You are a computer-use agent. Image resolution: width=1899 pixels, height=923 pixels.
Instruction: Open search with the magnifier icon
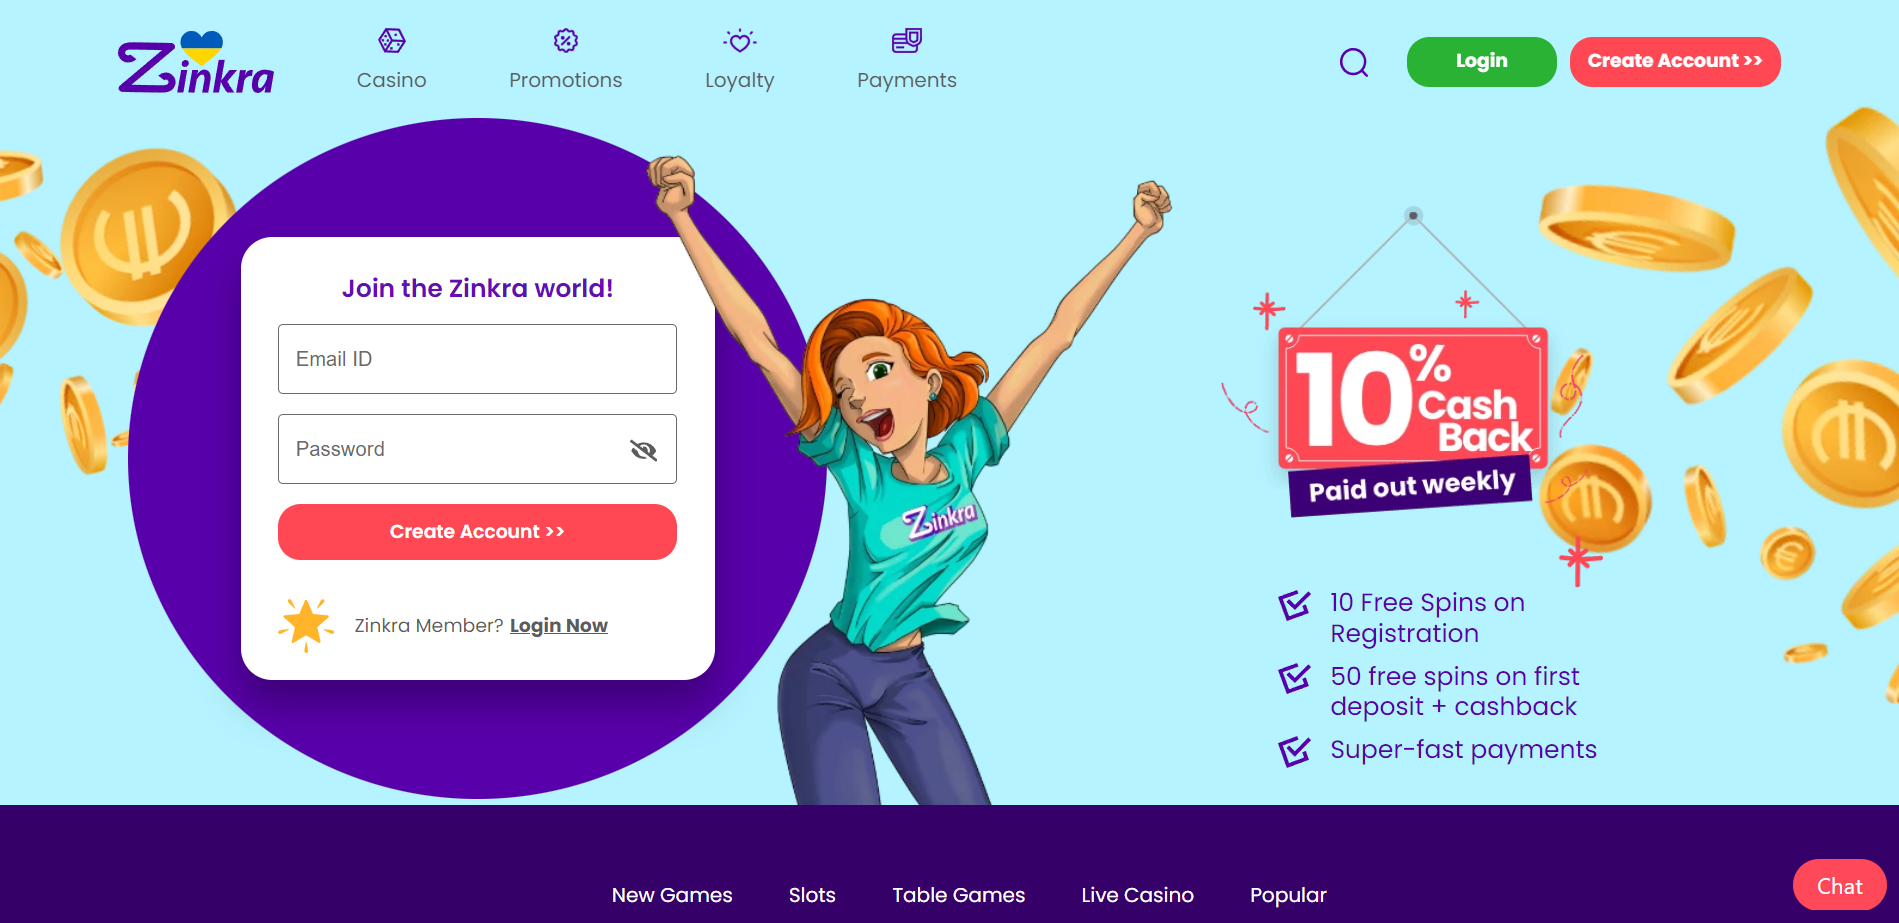click(1354, 63)
